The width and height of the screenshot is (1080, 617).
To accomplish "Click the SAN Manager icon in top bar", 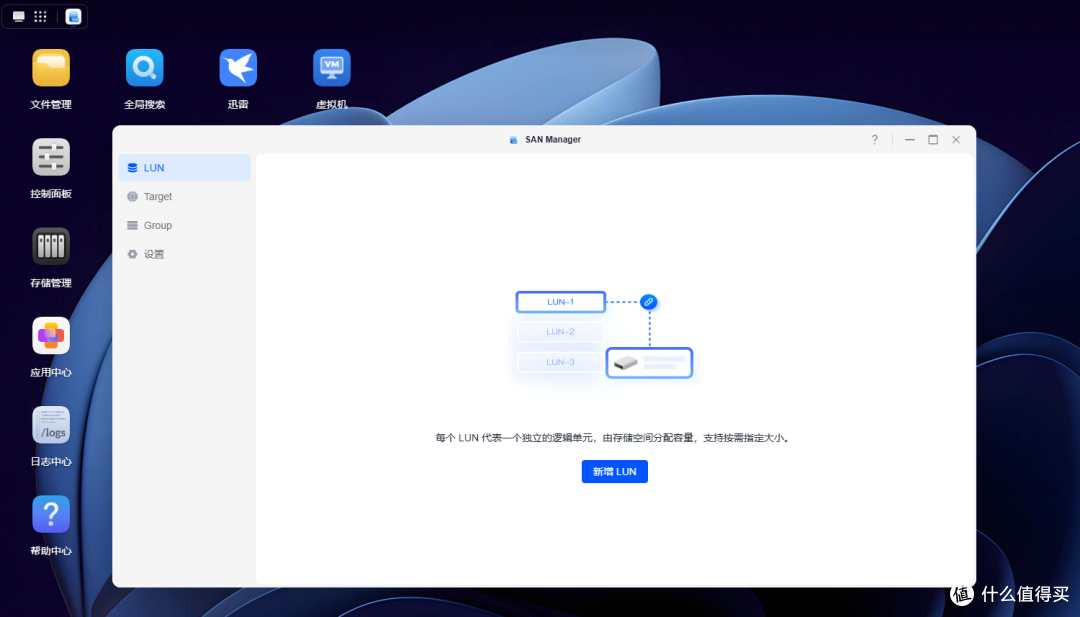I will (74, 17).
